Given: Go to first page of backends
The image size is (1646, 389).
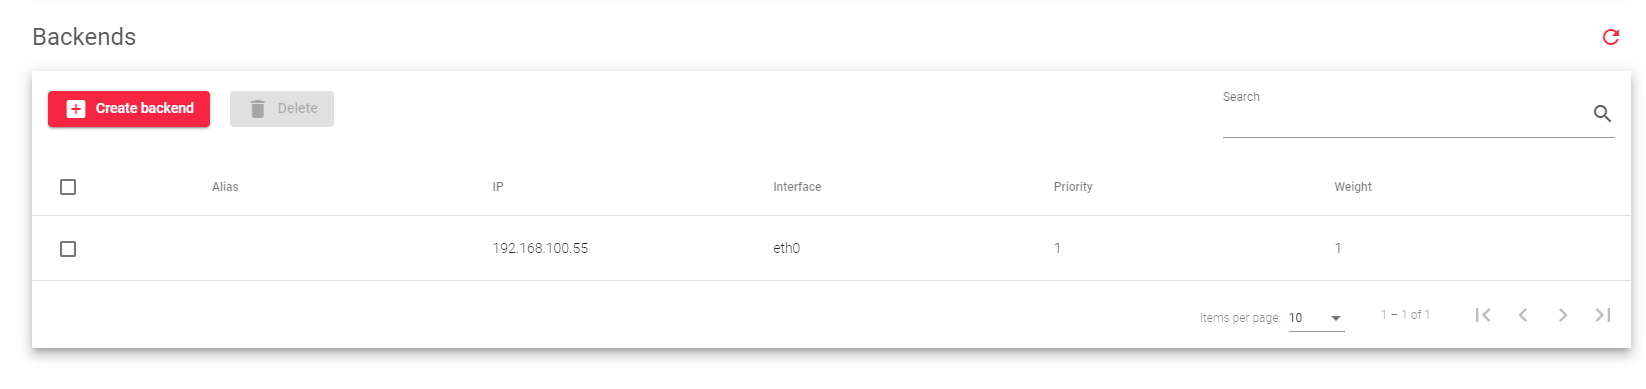Looking at the screenshot, I should pyautogui.click(x=1483, y=315).
